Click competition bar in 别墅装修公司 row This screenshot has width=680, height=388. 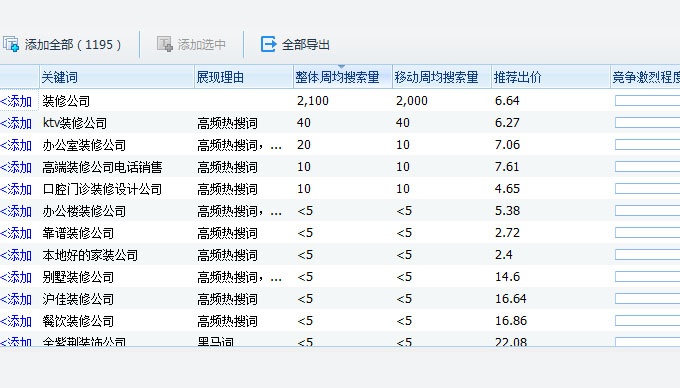coord(647,277)
